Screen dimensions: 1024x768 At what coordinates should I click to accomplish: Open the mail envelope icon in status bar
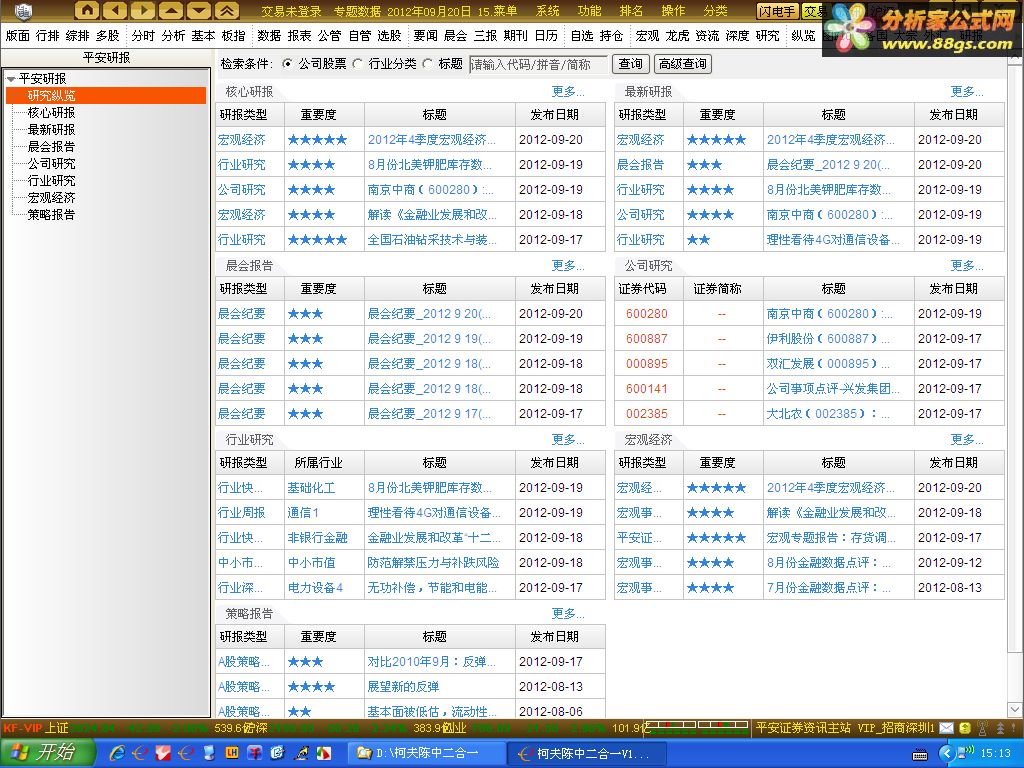click(946, 728)
